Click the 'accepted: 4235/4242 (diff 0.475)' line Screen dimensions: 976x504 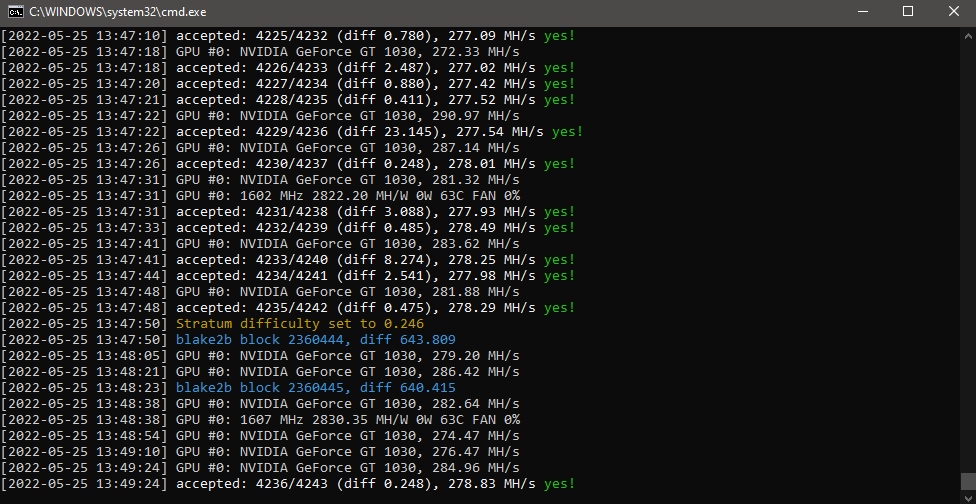(x=288, y=307)
